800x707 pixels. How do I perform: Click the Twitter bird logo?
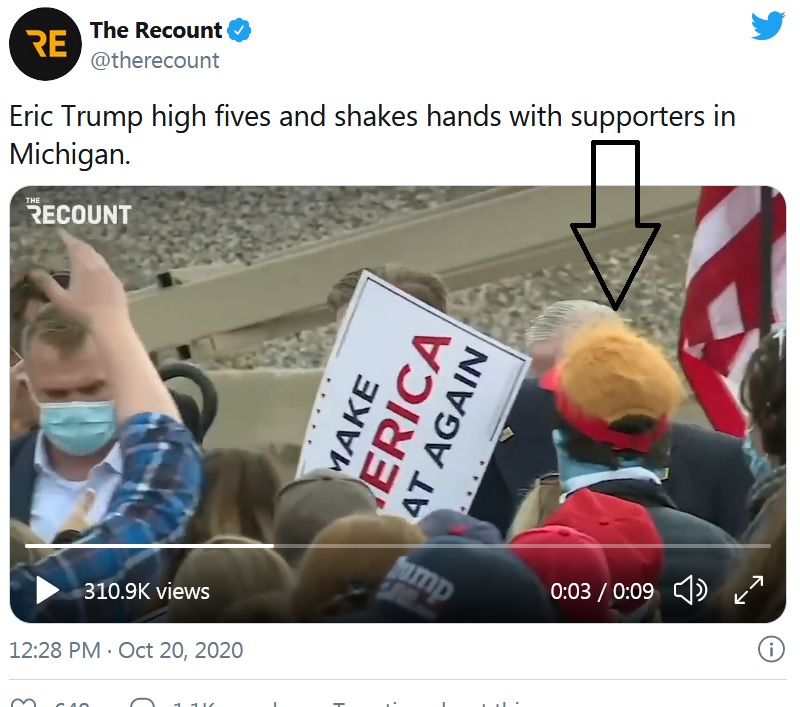click(x=767, y=26)
